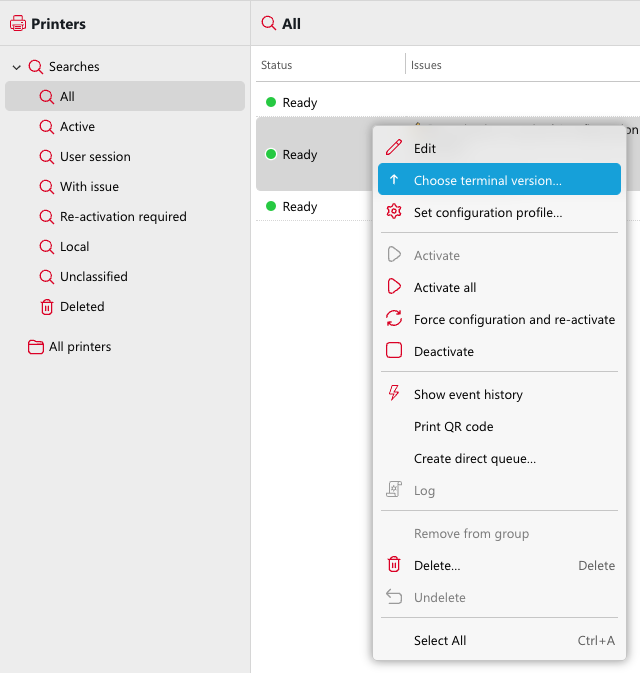Click the Deactivate square icon
This screenshot has height=673, width=640.
click(394, 351)
